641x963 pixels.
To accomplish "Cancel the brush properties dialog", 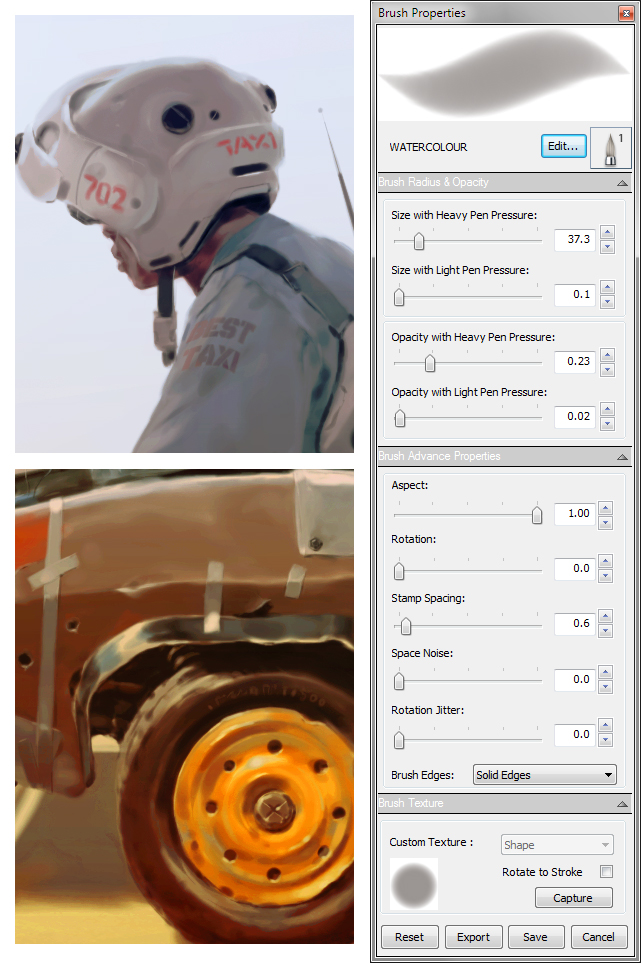I will pyautogui.click(x=599, y=937).
